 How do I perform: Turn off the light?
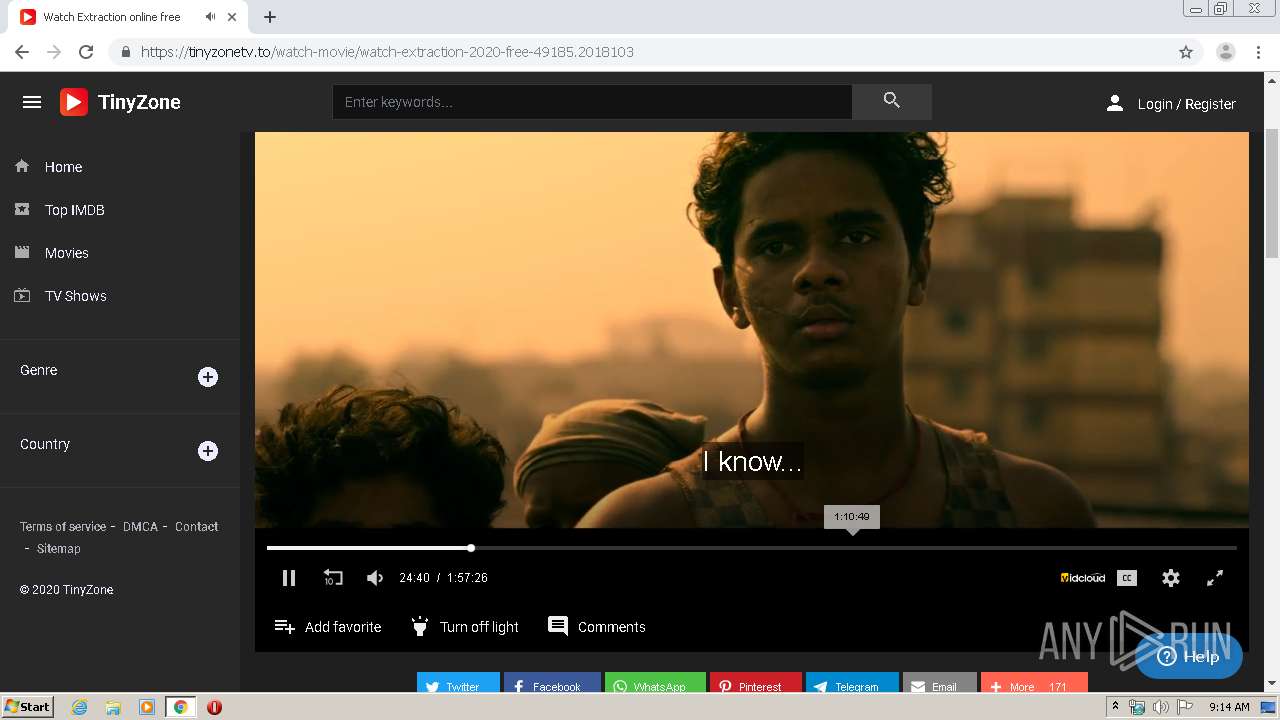click(x=465, y=627)
